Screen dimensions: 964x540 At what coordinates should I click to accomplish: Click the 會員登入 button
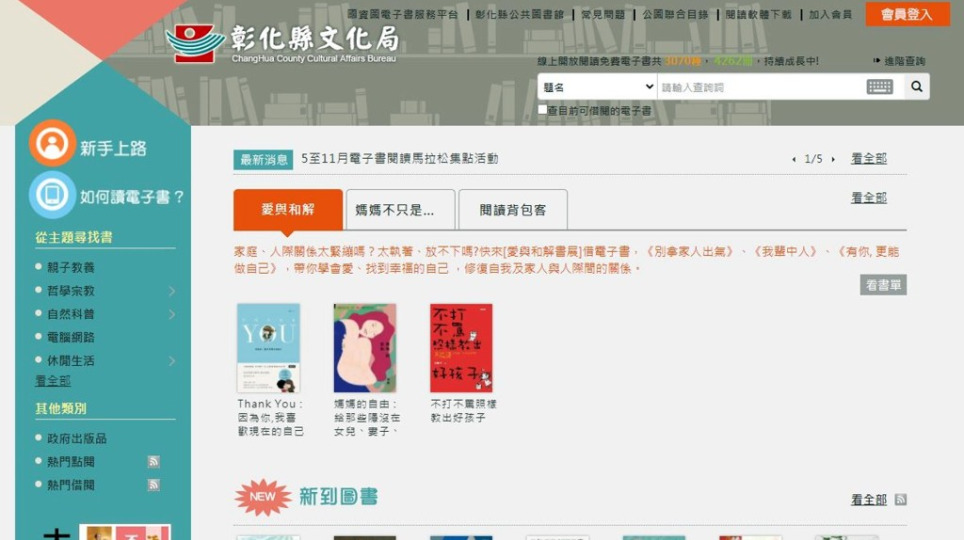pyautogui.click(x=907, y=14)
